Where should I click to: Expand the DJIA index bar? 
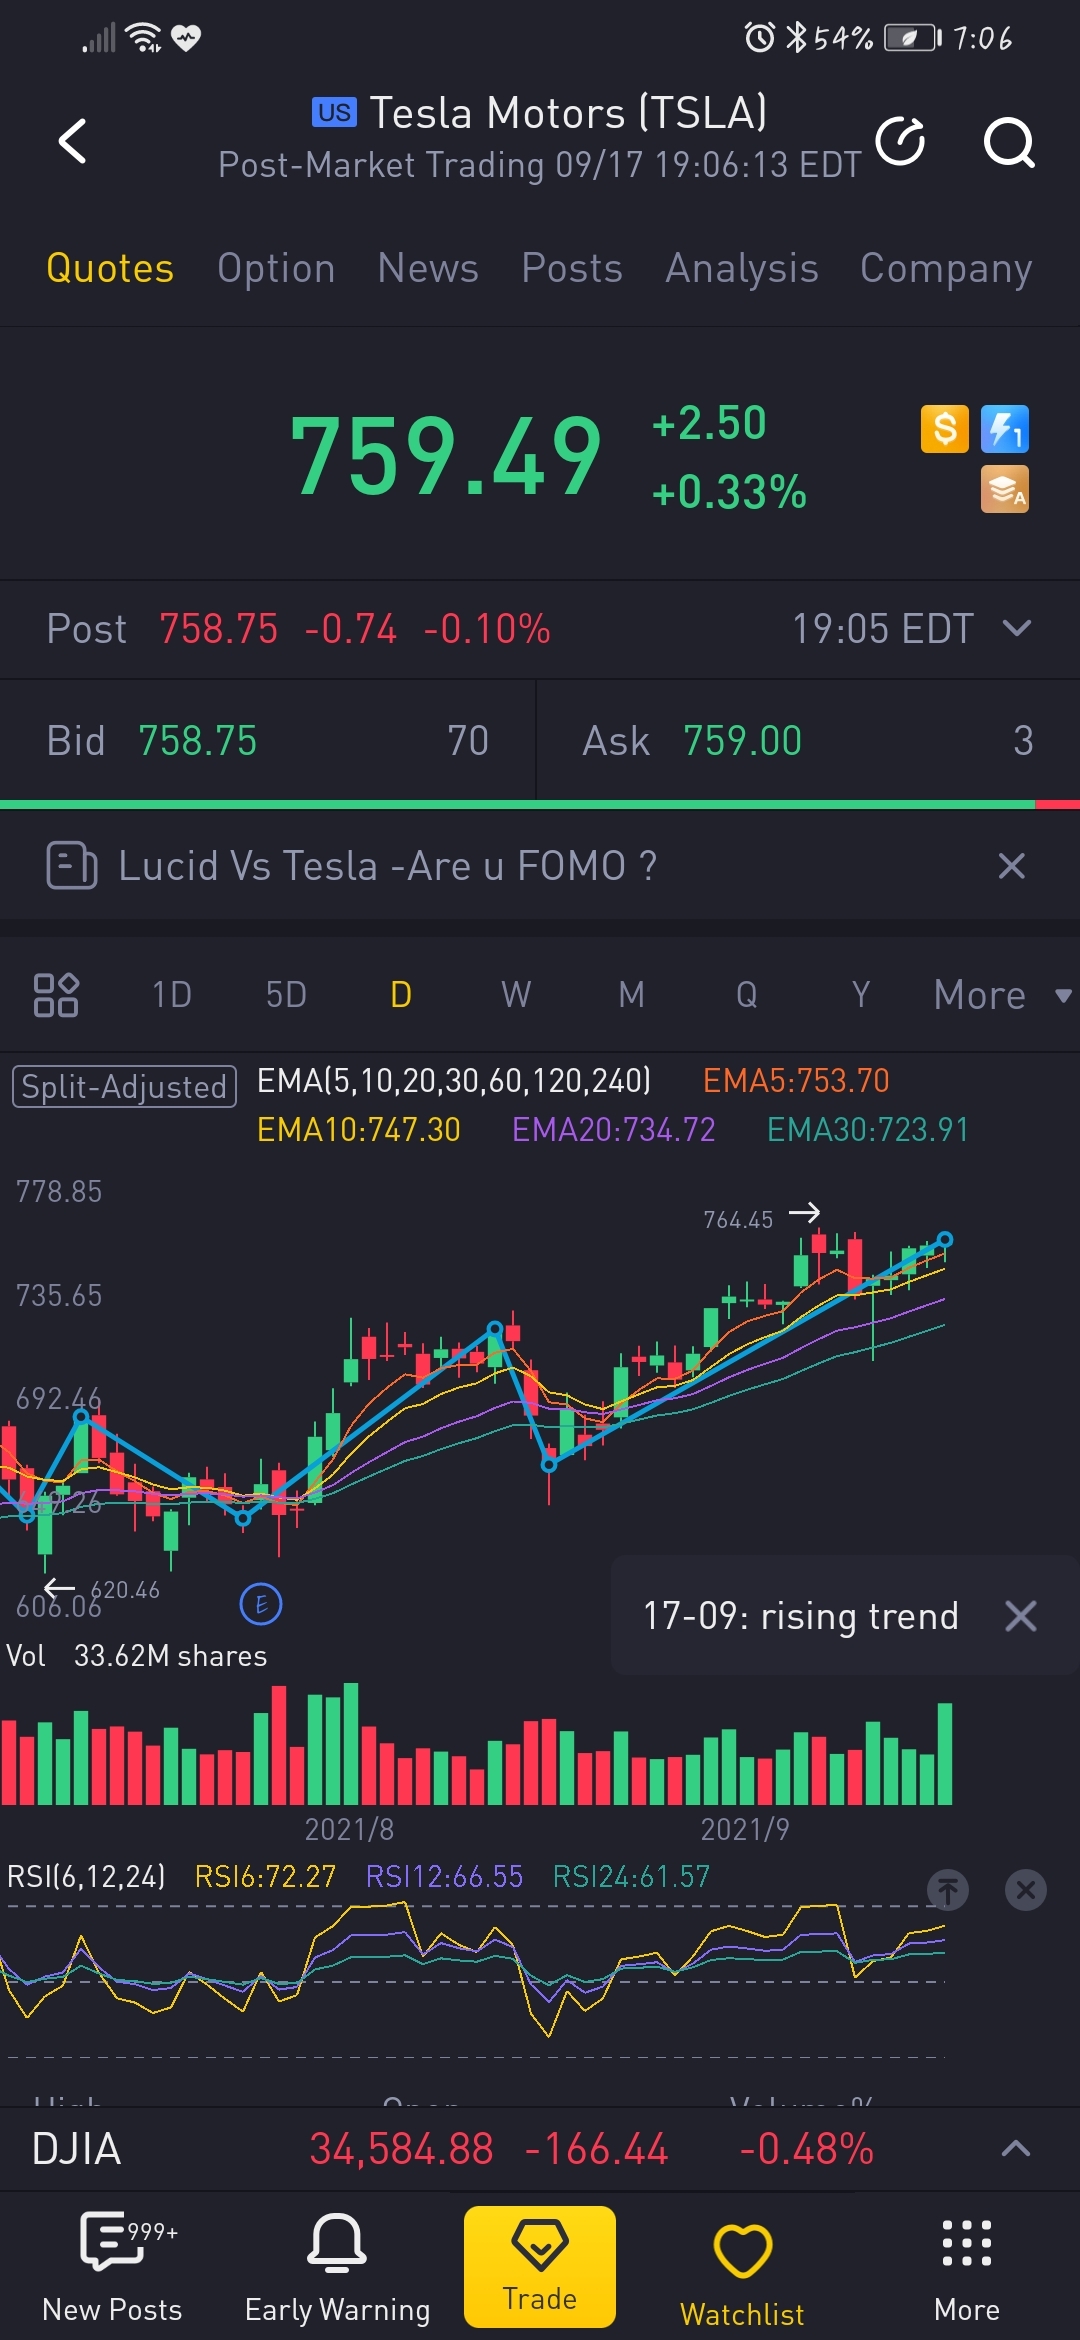1015,2148
